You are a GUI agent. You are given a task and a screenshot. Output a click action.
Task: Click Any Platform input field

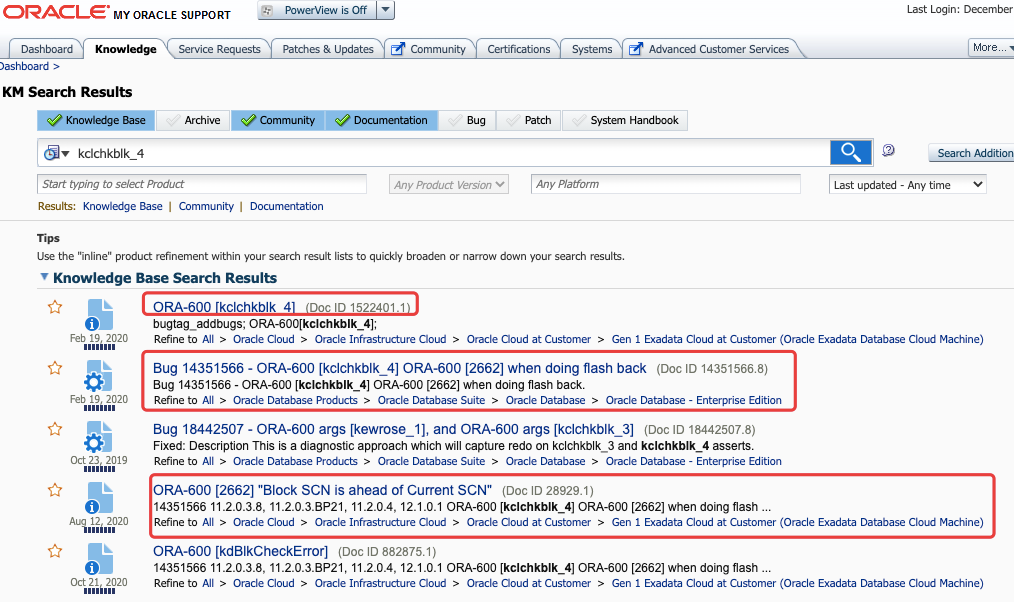click(x=665, y=184)
